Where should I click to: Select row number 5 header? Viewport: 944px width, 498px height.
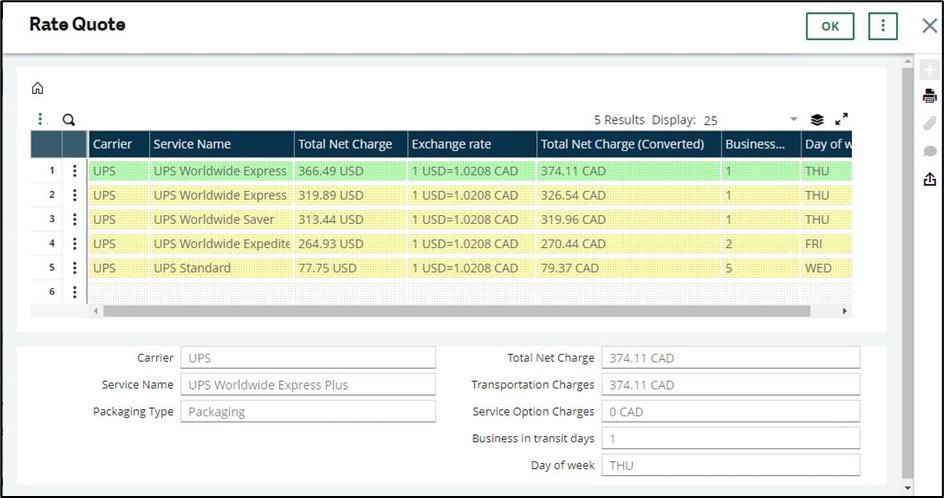(46, 267)
